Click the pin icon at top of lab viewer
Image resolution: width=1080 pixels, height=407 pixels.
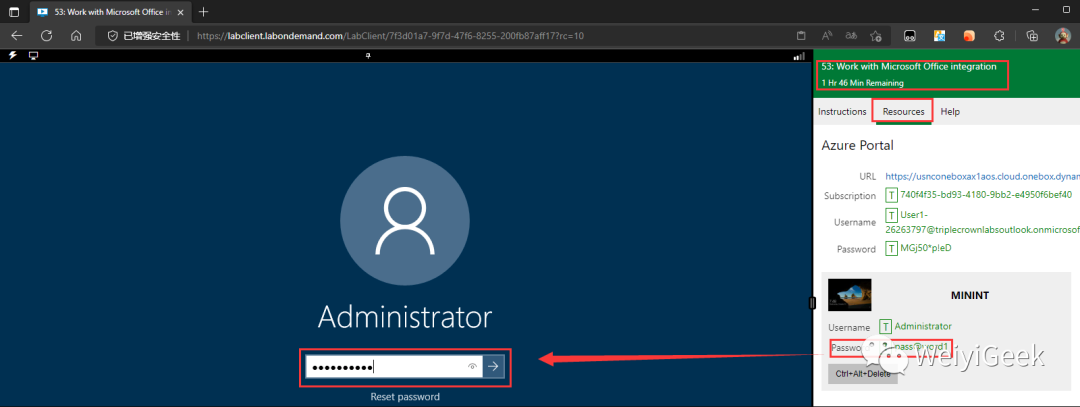(368, 55)
